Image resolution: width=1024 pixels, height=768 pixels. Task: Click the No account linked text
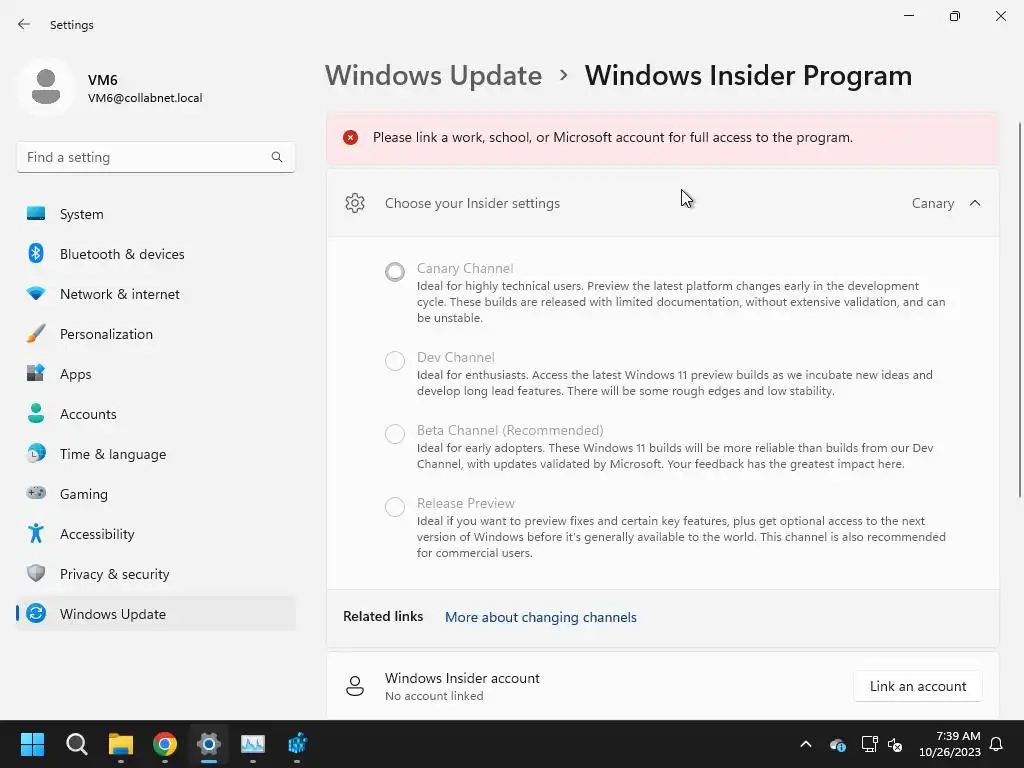(434, 696)
